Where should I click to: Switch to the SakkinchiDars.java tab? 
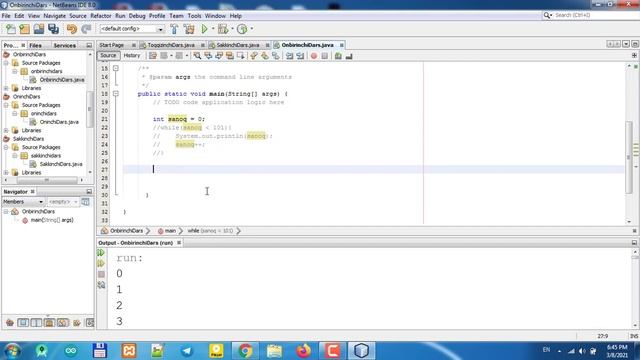point(238,45)
